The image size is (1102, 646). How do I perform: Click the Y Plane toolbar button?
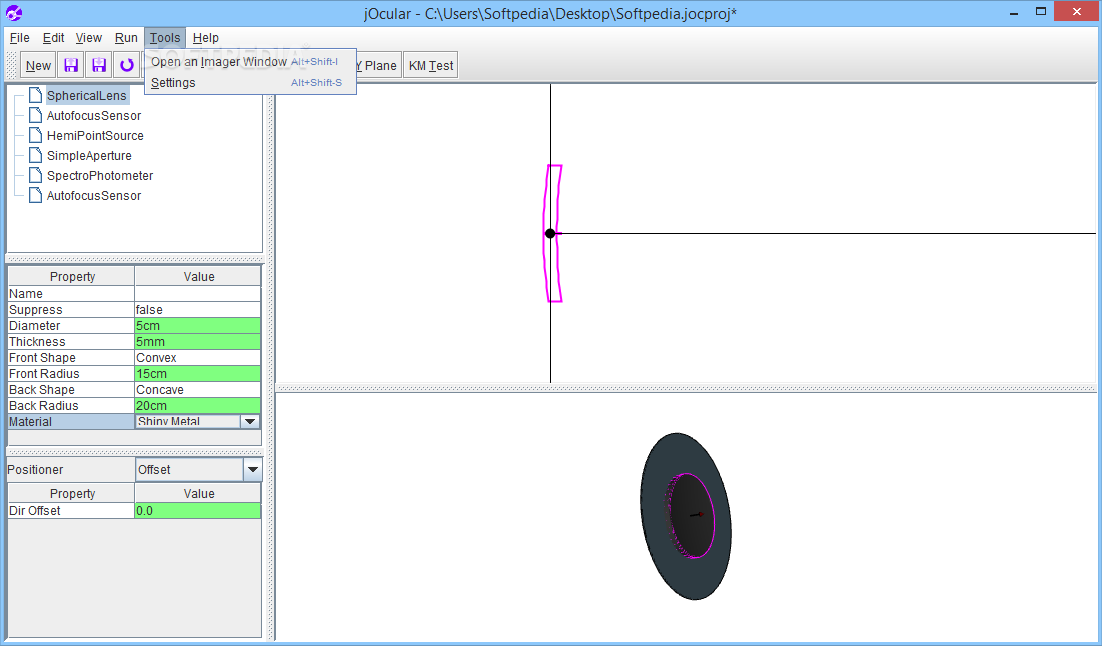380,65
